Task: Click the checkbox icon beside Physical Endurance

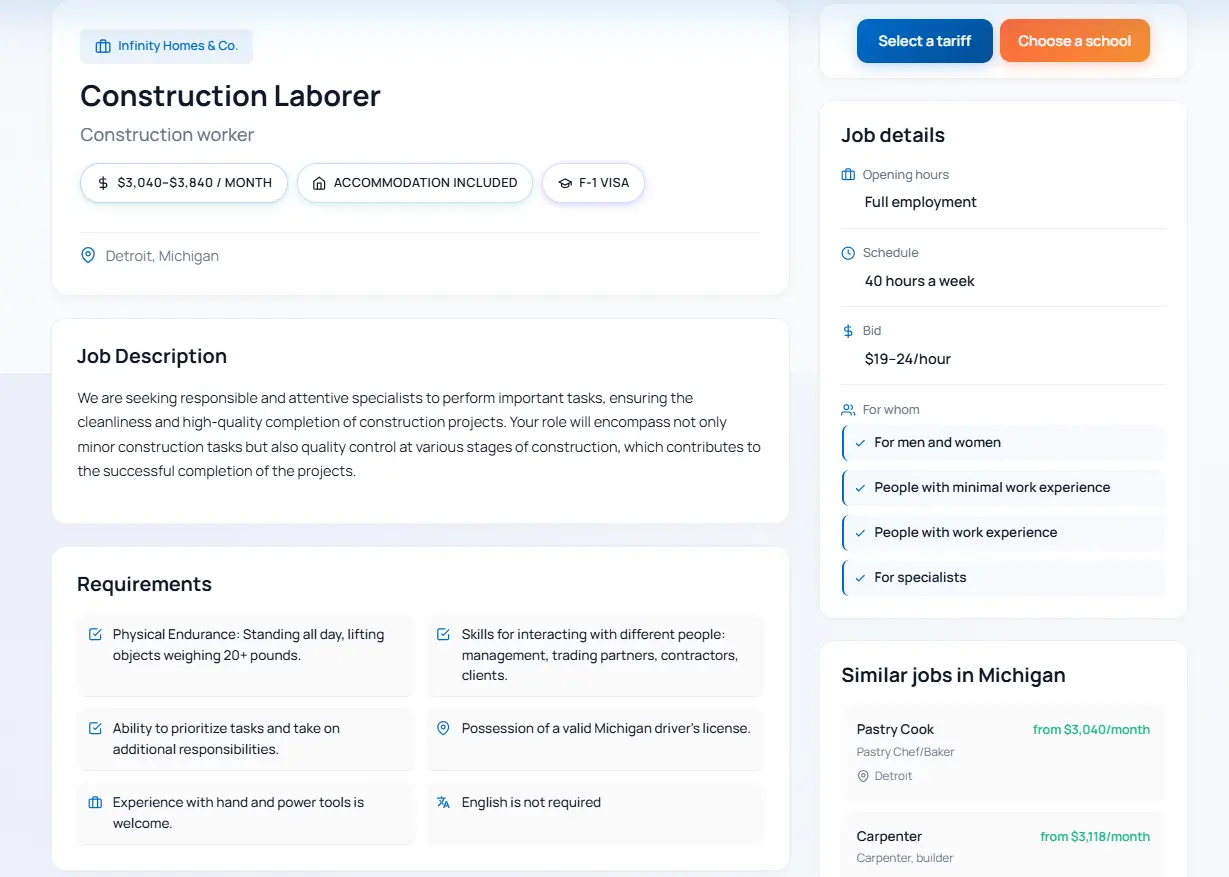Action: coord(95,634)
